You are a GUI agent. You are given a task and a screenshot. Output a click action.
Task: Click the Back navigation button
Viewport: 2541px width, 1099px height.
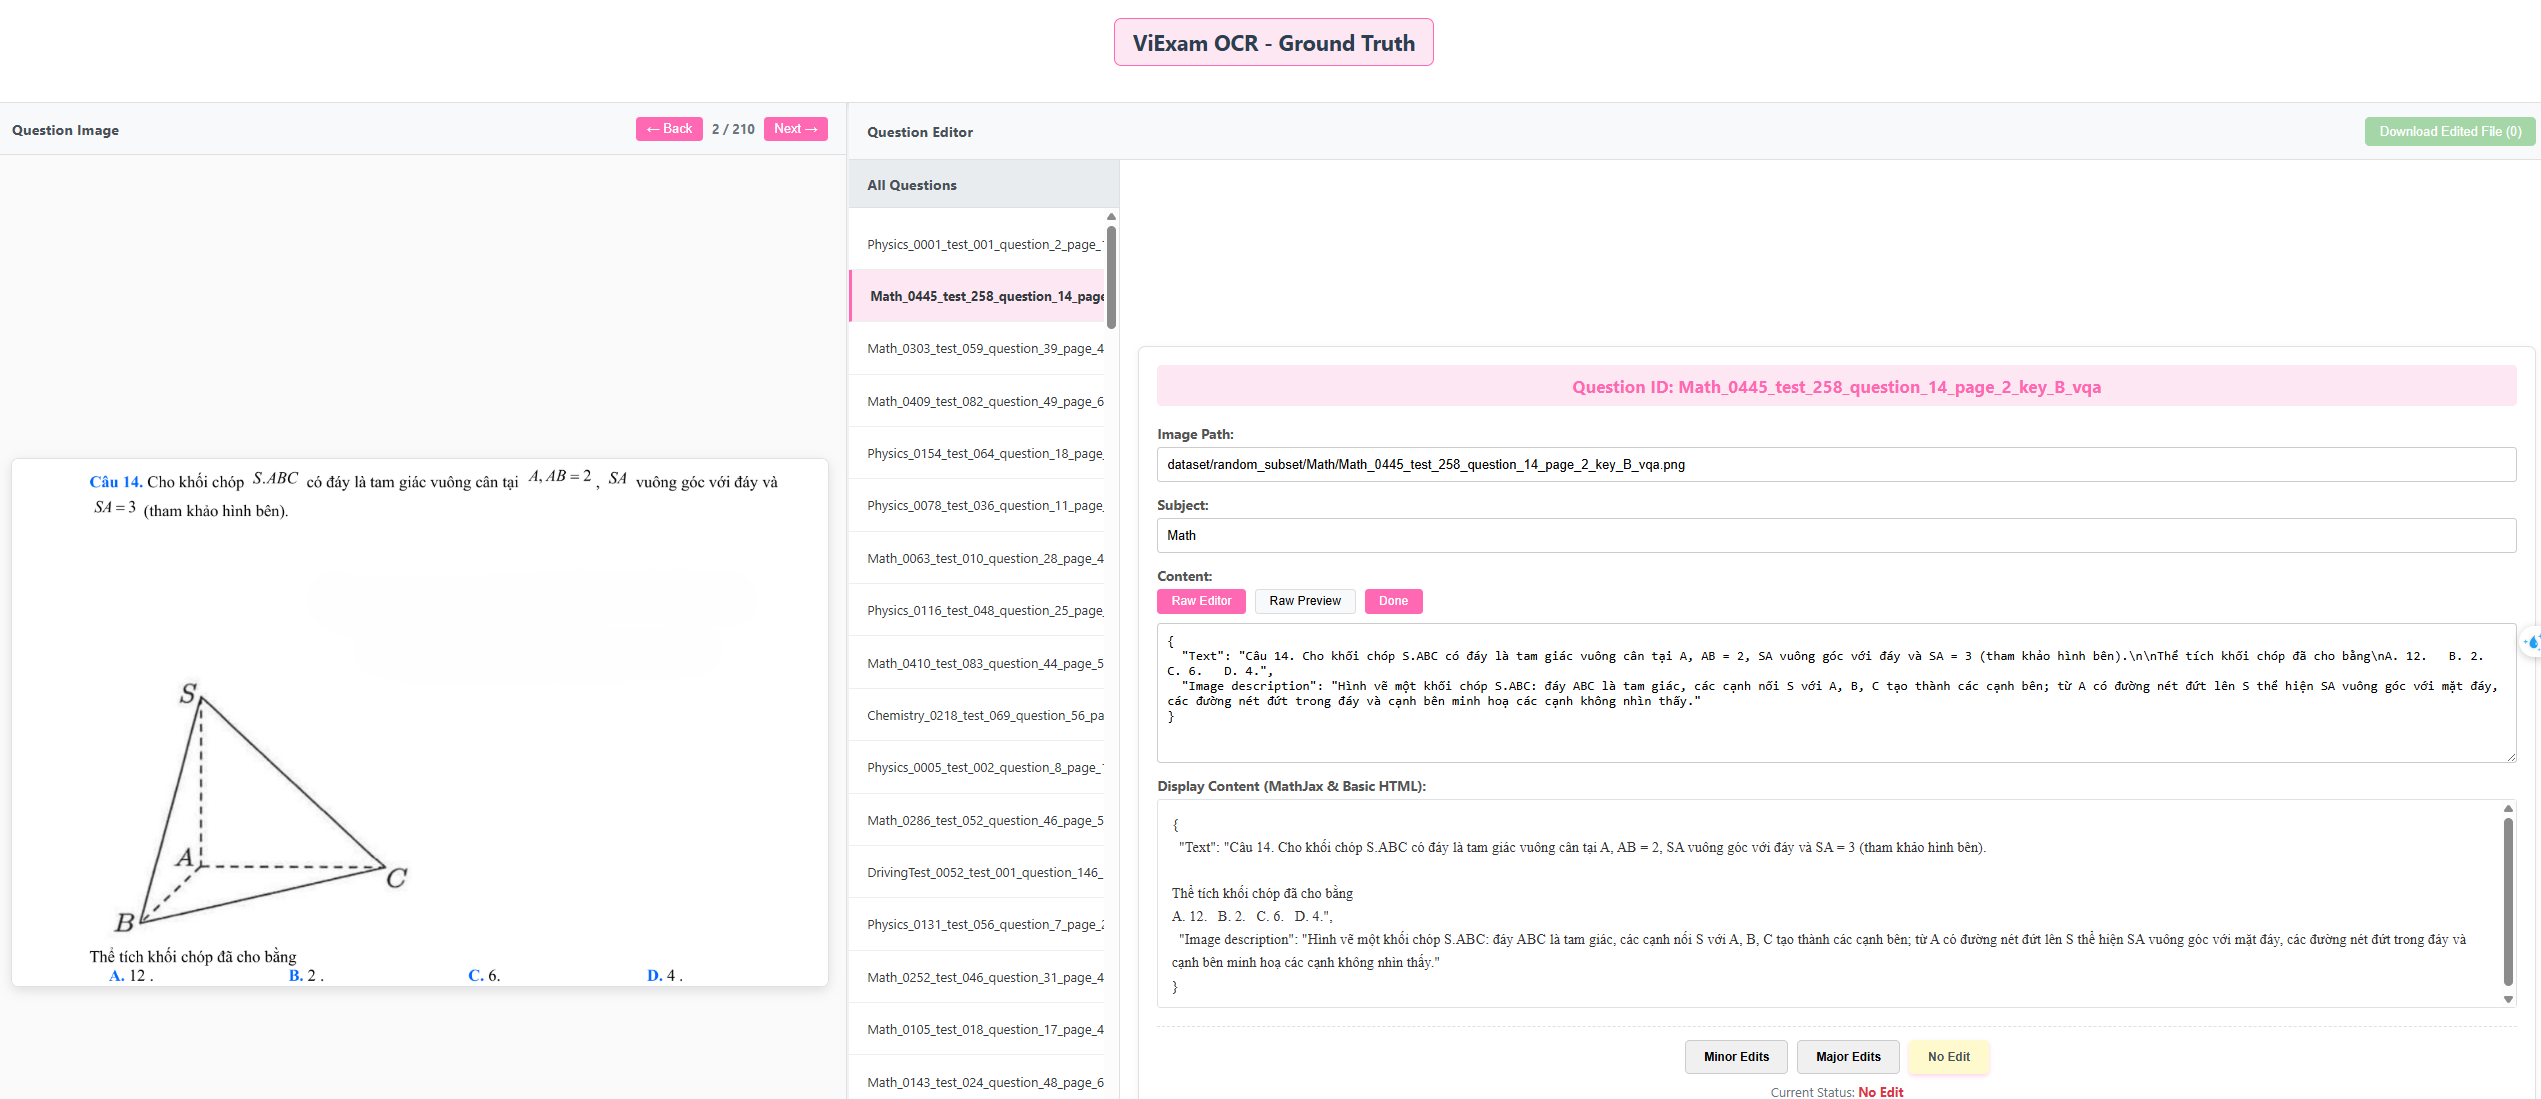(669, 129)
